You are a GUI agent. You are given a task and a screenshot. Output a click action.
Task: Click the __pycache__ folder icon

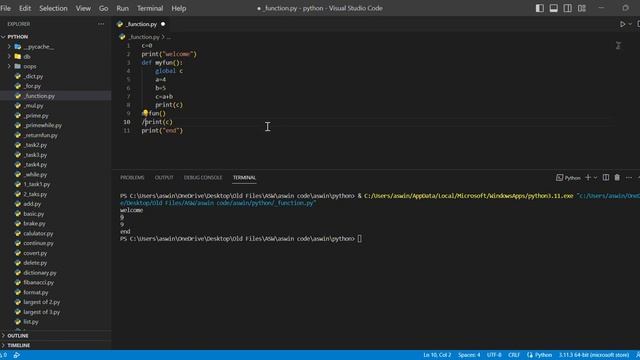tap(18, 47)
